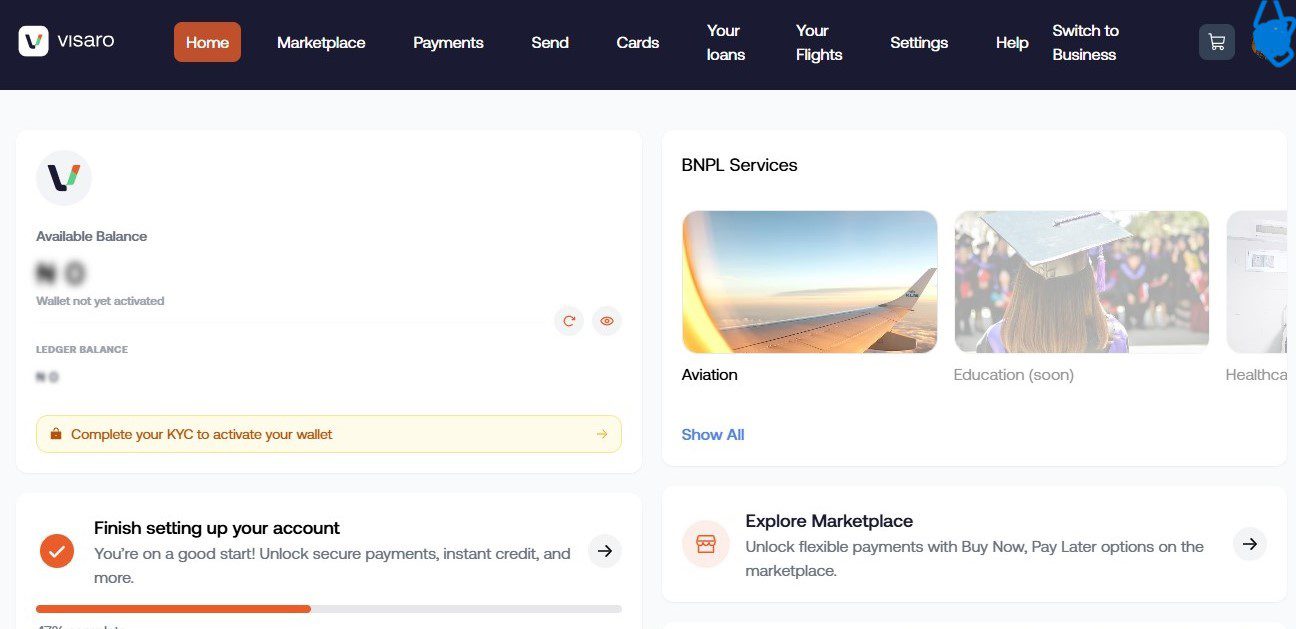Open the Cards menu item
The image size is (1296, 629).
point(638,42)
